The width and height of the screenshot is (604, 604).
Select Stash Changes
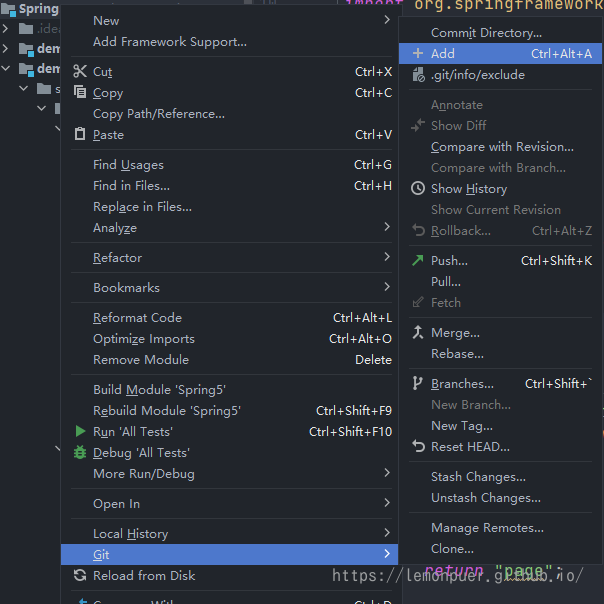coord(500,476)
